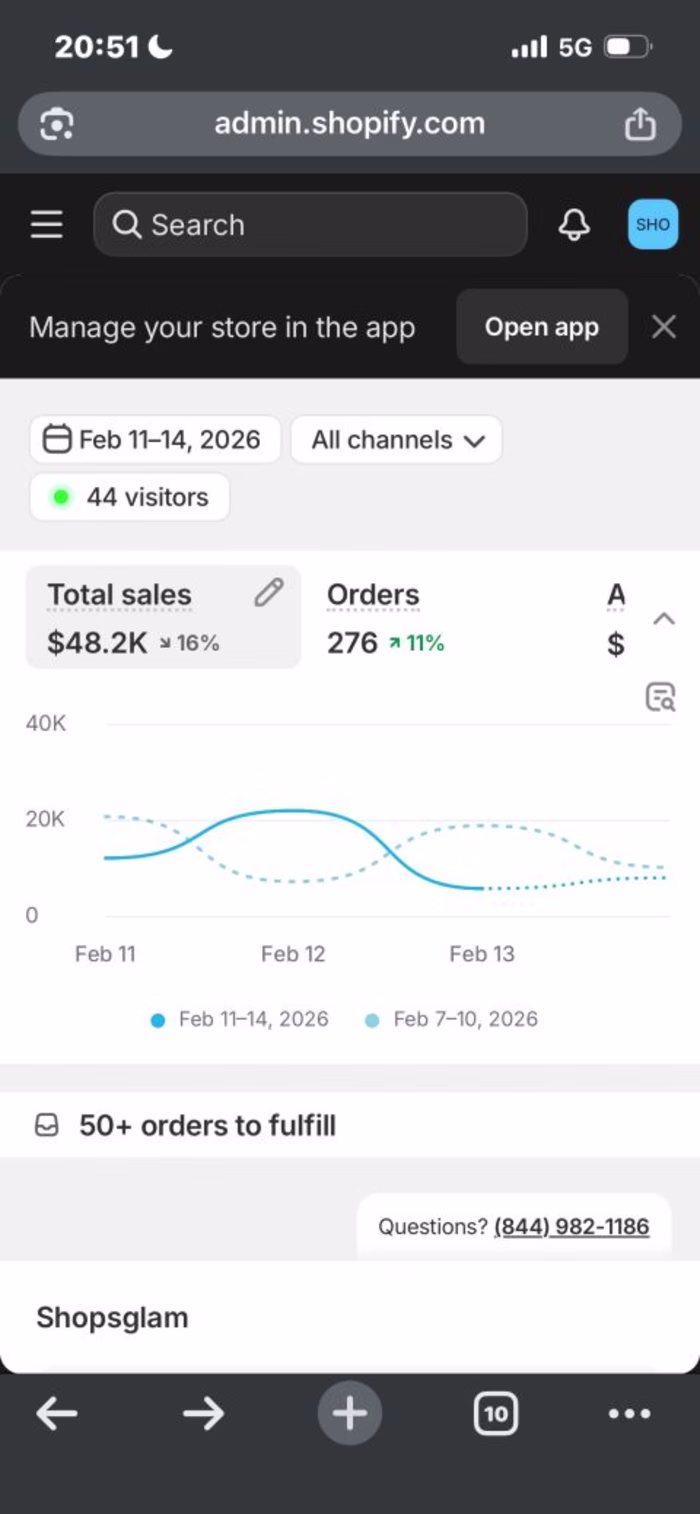This screenshot has width=700, height=1514.
Task: Open the Feb 11–14, 2026 date picker
Action: point(155,440)
